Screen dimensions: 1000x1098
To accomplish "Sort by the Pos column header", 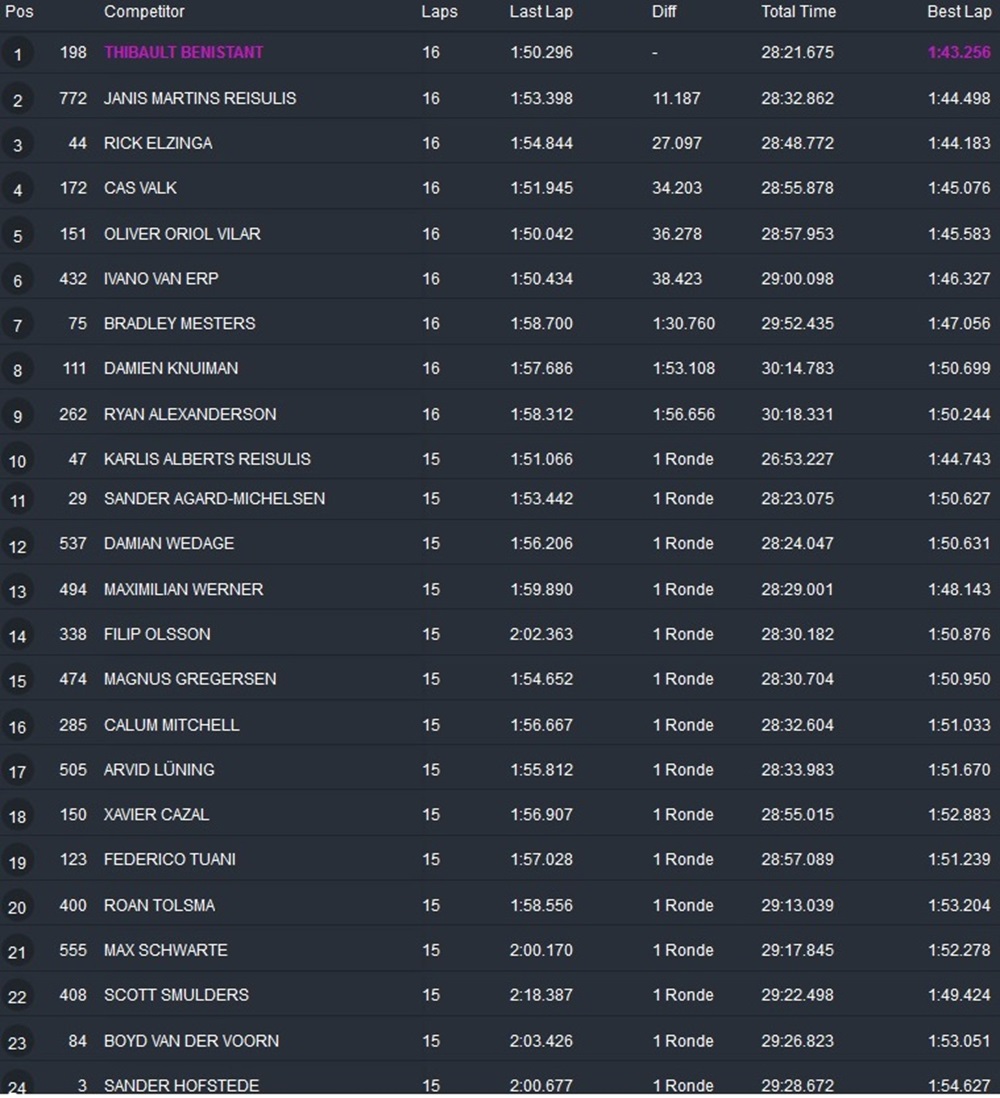I will click(x=19, y=12).
